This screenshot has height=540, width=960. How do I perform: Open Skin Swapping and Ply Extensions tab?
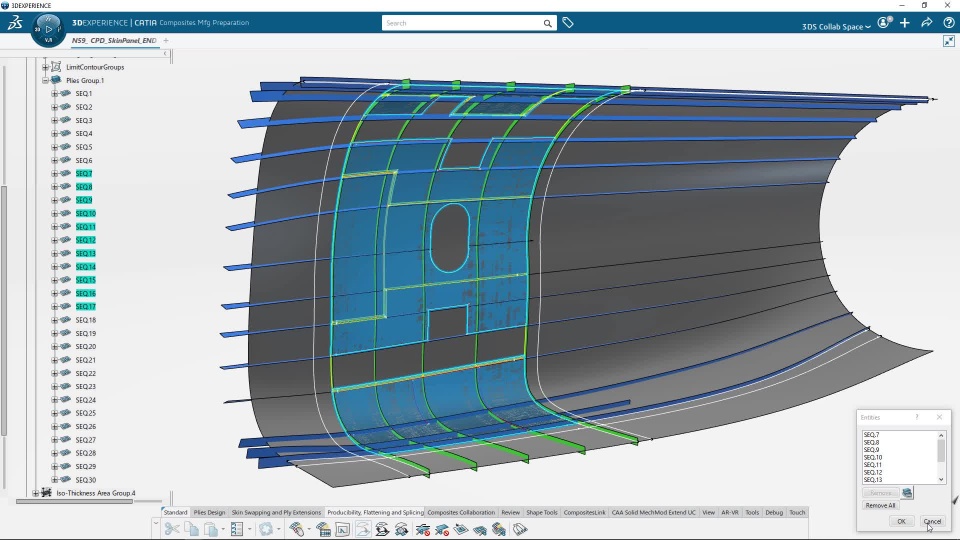pos(276,512)
